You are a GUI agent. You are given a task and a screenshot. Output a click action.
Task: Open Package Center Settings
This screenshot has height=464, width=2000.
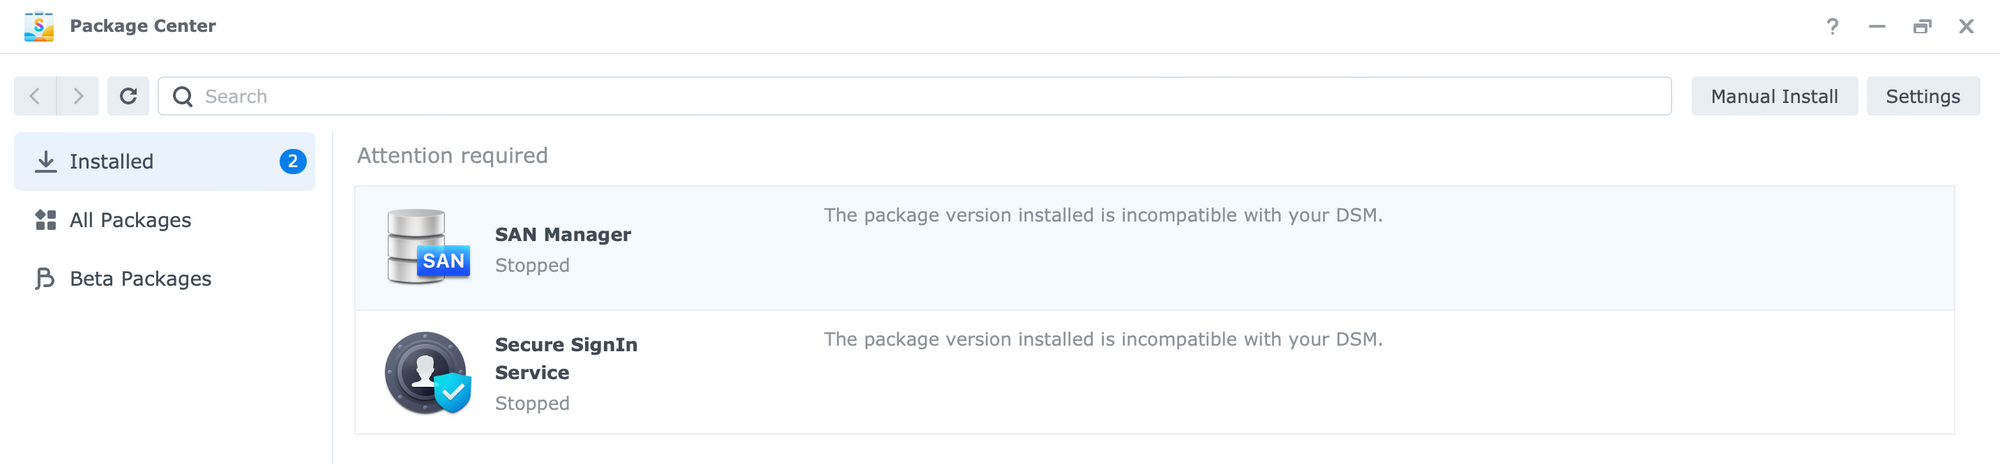1923,96
